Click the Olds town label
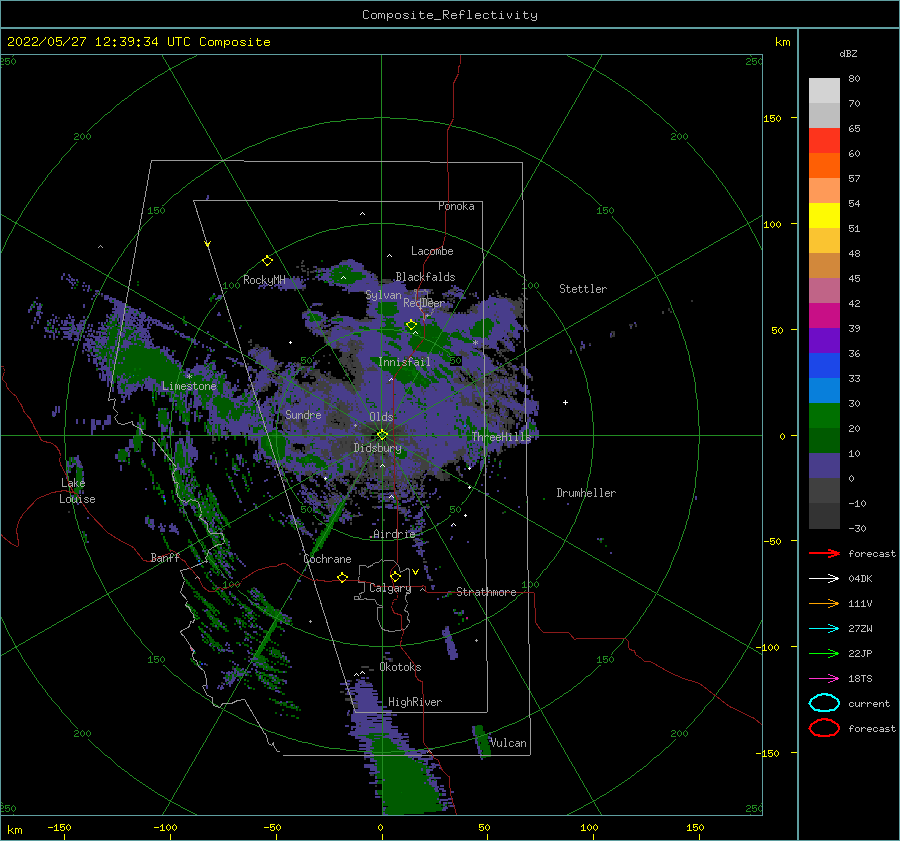This screenshot has height=841, width=900. pos(381,417)
